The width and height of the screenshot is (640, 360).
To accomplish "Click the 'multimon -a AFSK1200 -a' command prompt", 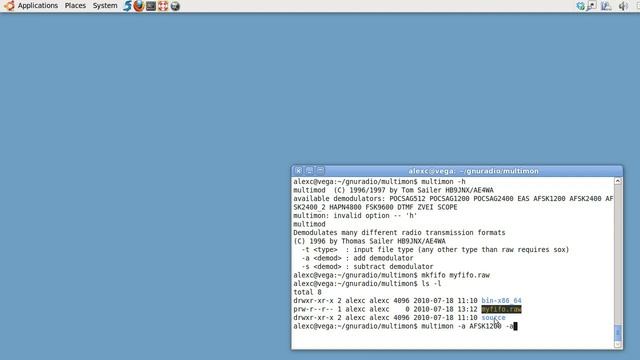I will coord(405,326).
